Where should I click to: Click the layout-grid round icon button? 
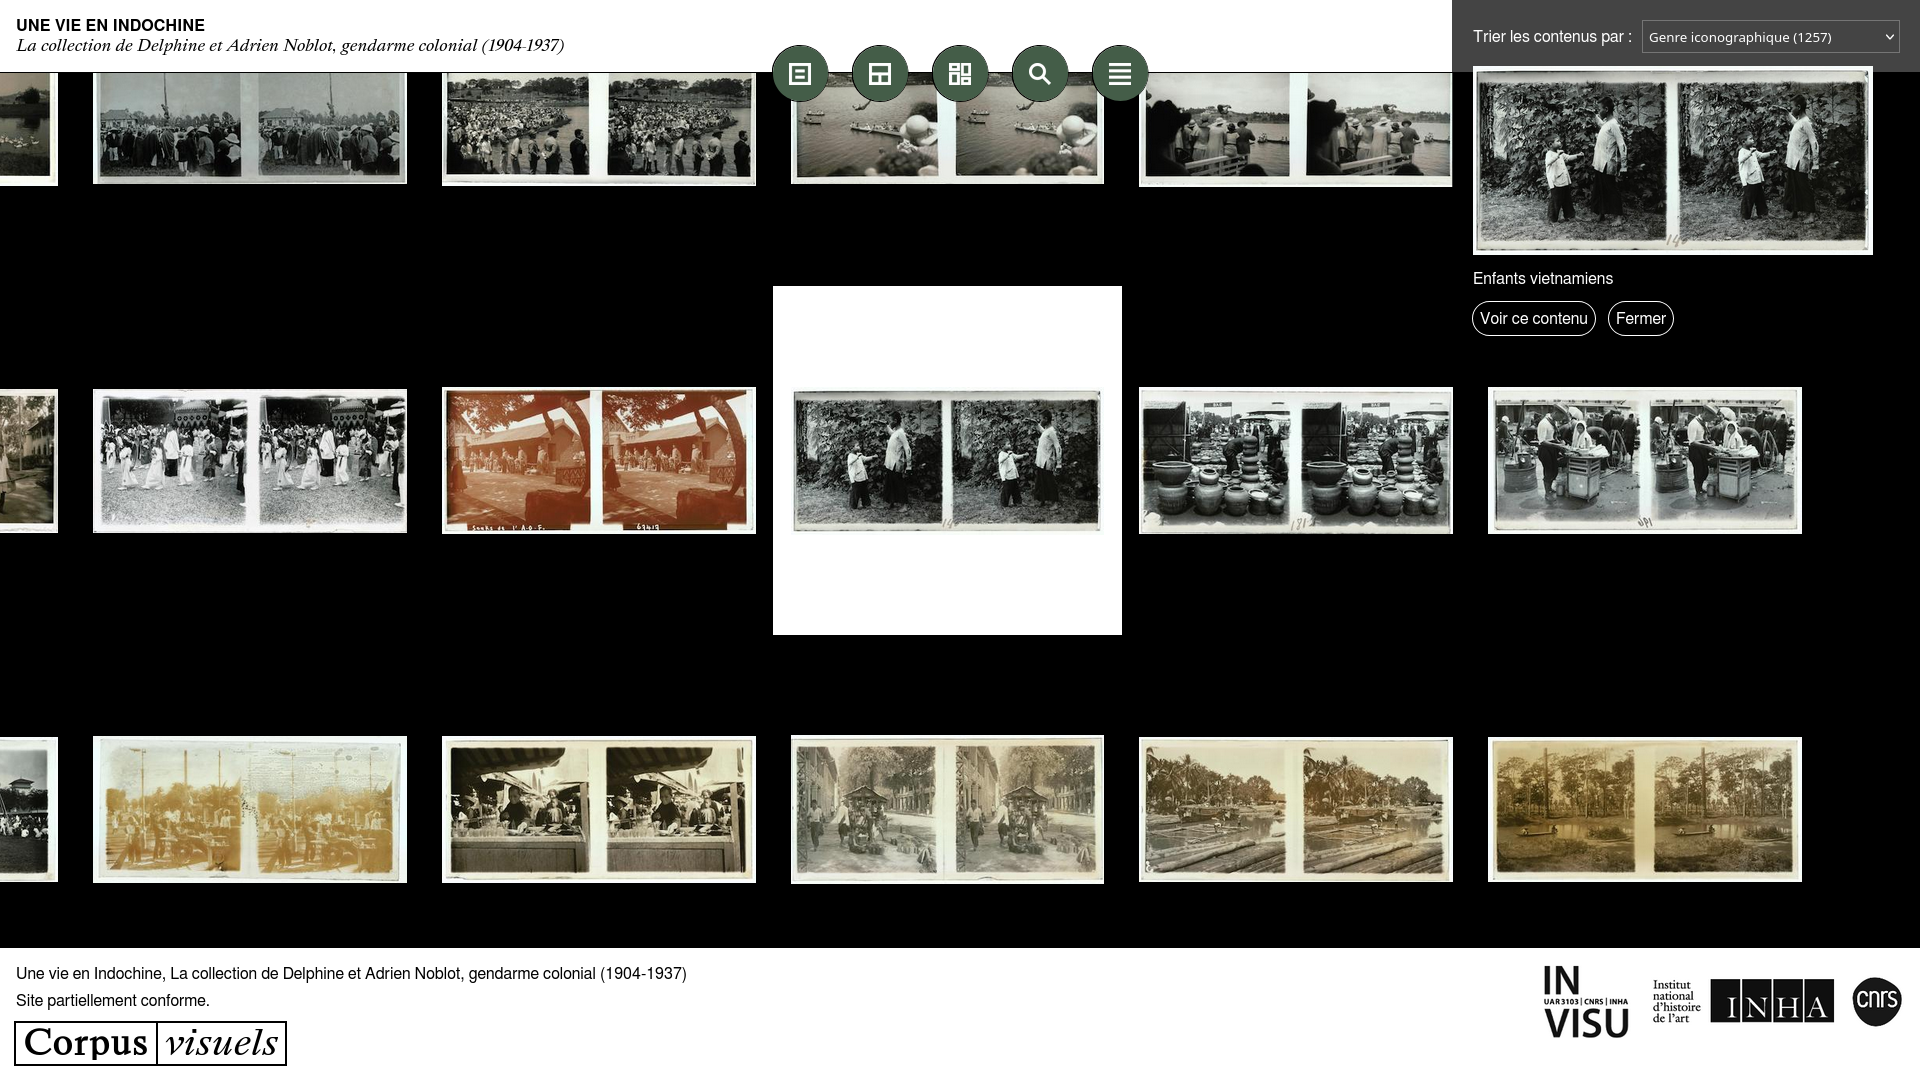pos(880,73)
